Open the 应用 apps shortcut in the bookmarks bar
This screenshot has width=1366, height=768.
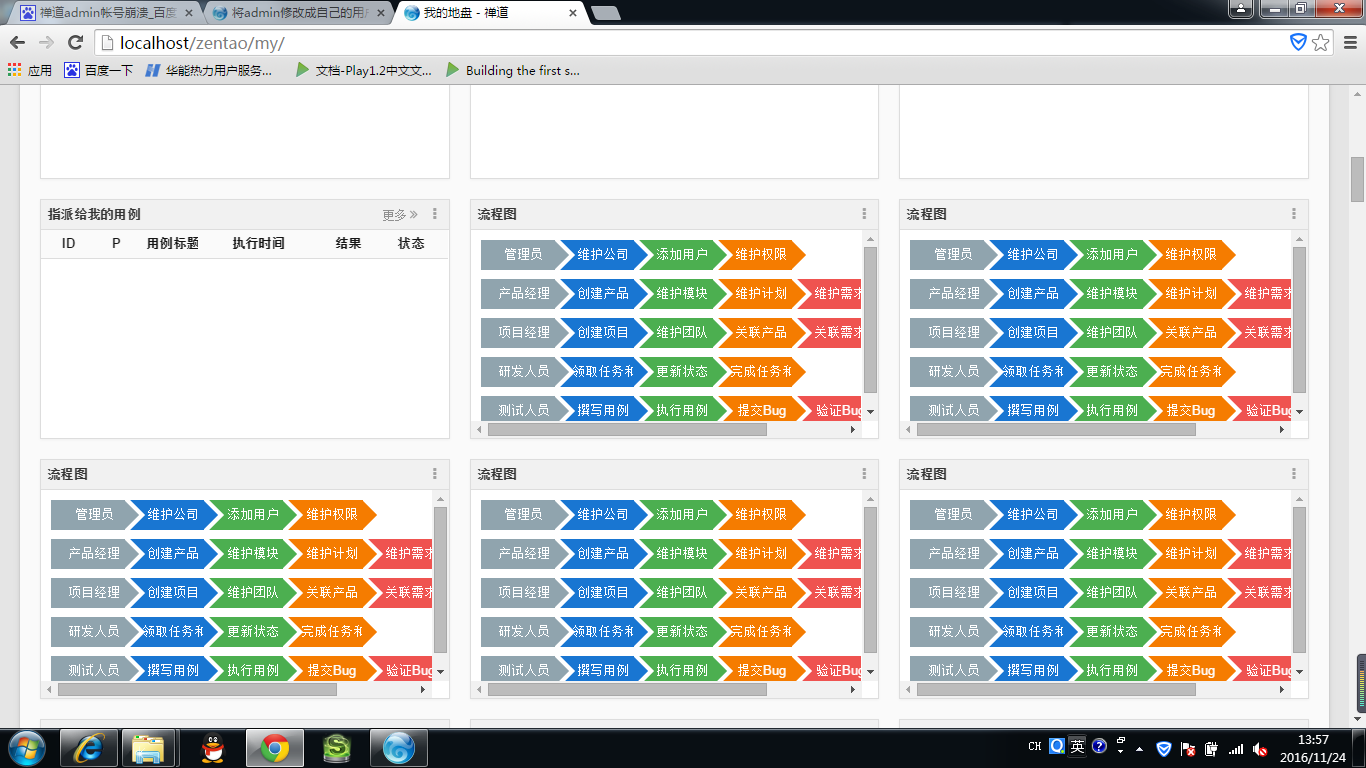click(x=30, y=71)
